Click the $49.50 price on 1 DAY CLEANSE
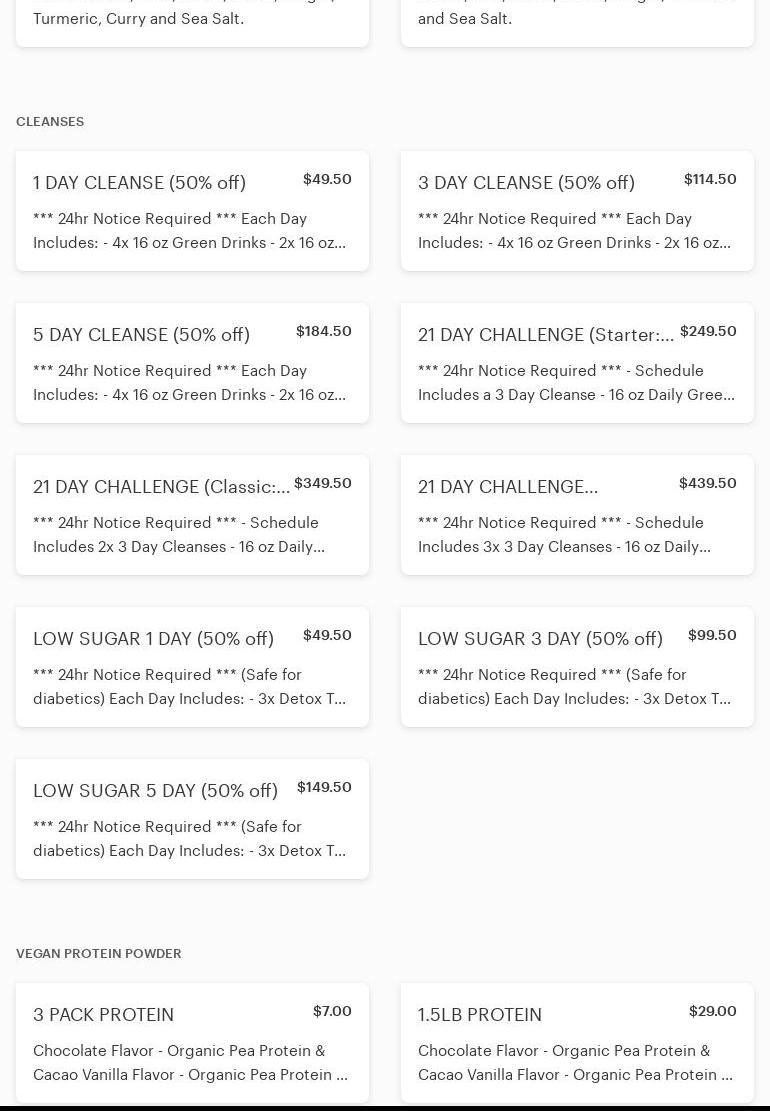Image resolution: width=770 pixels, height=1111 pixels. coord(327,180)
